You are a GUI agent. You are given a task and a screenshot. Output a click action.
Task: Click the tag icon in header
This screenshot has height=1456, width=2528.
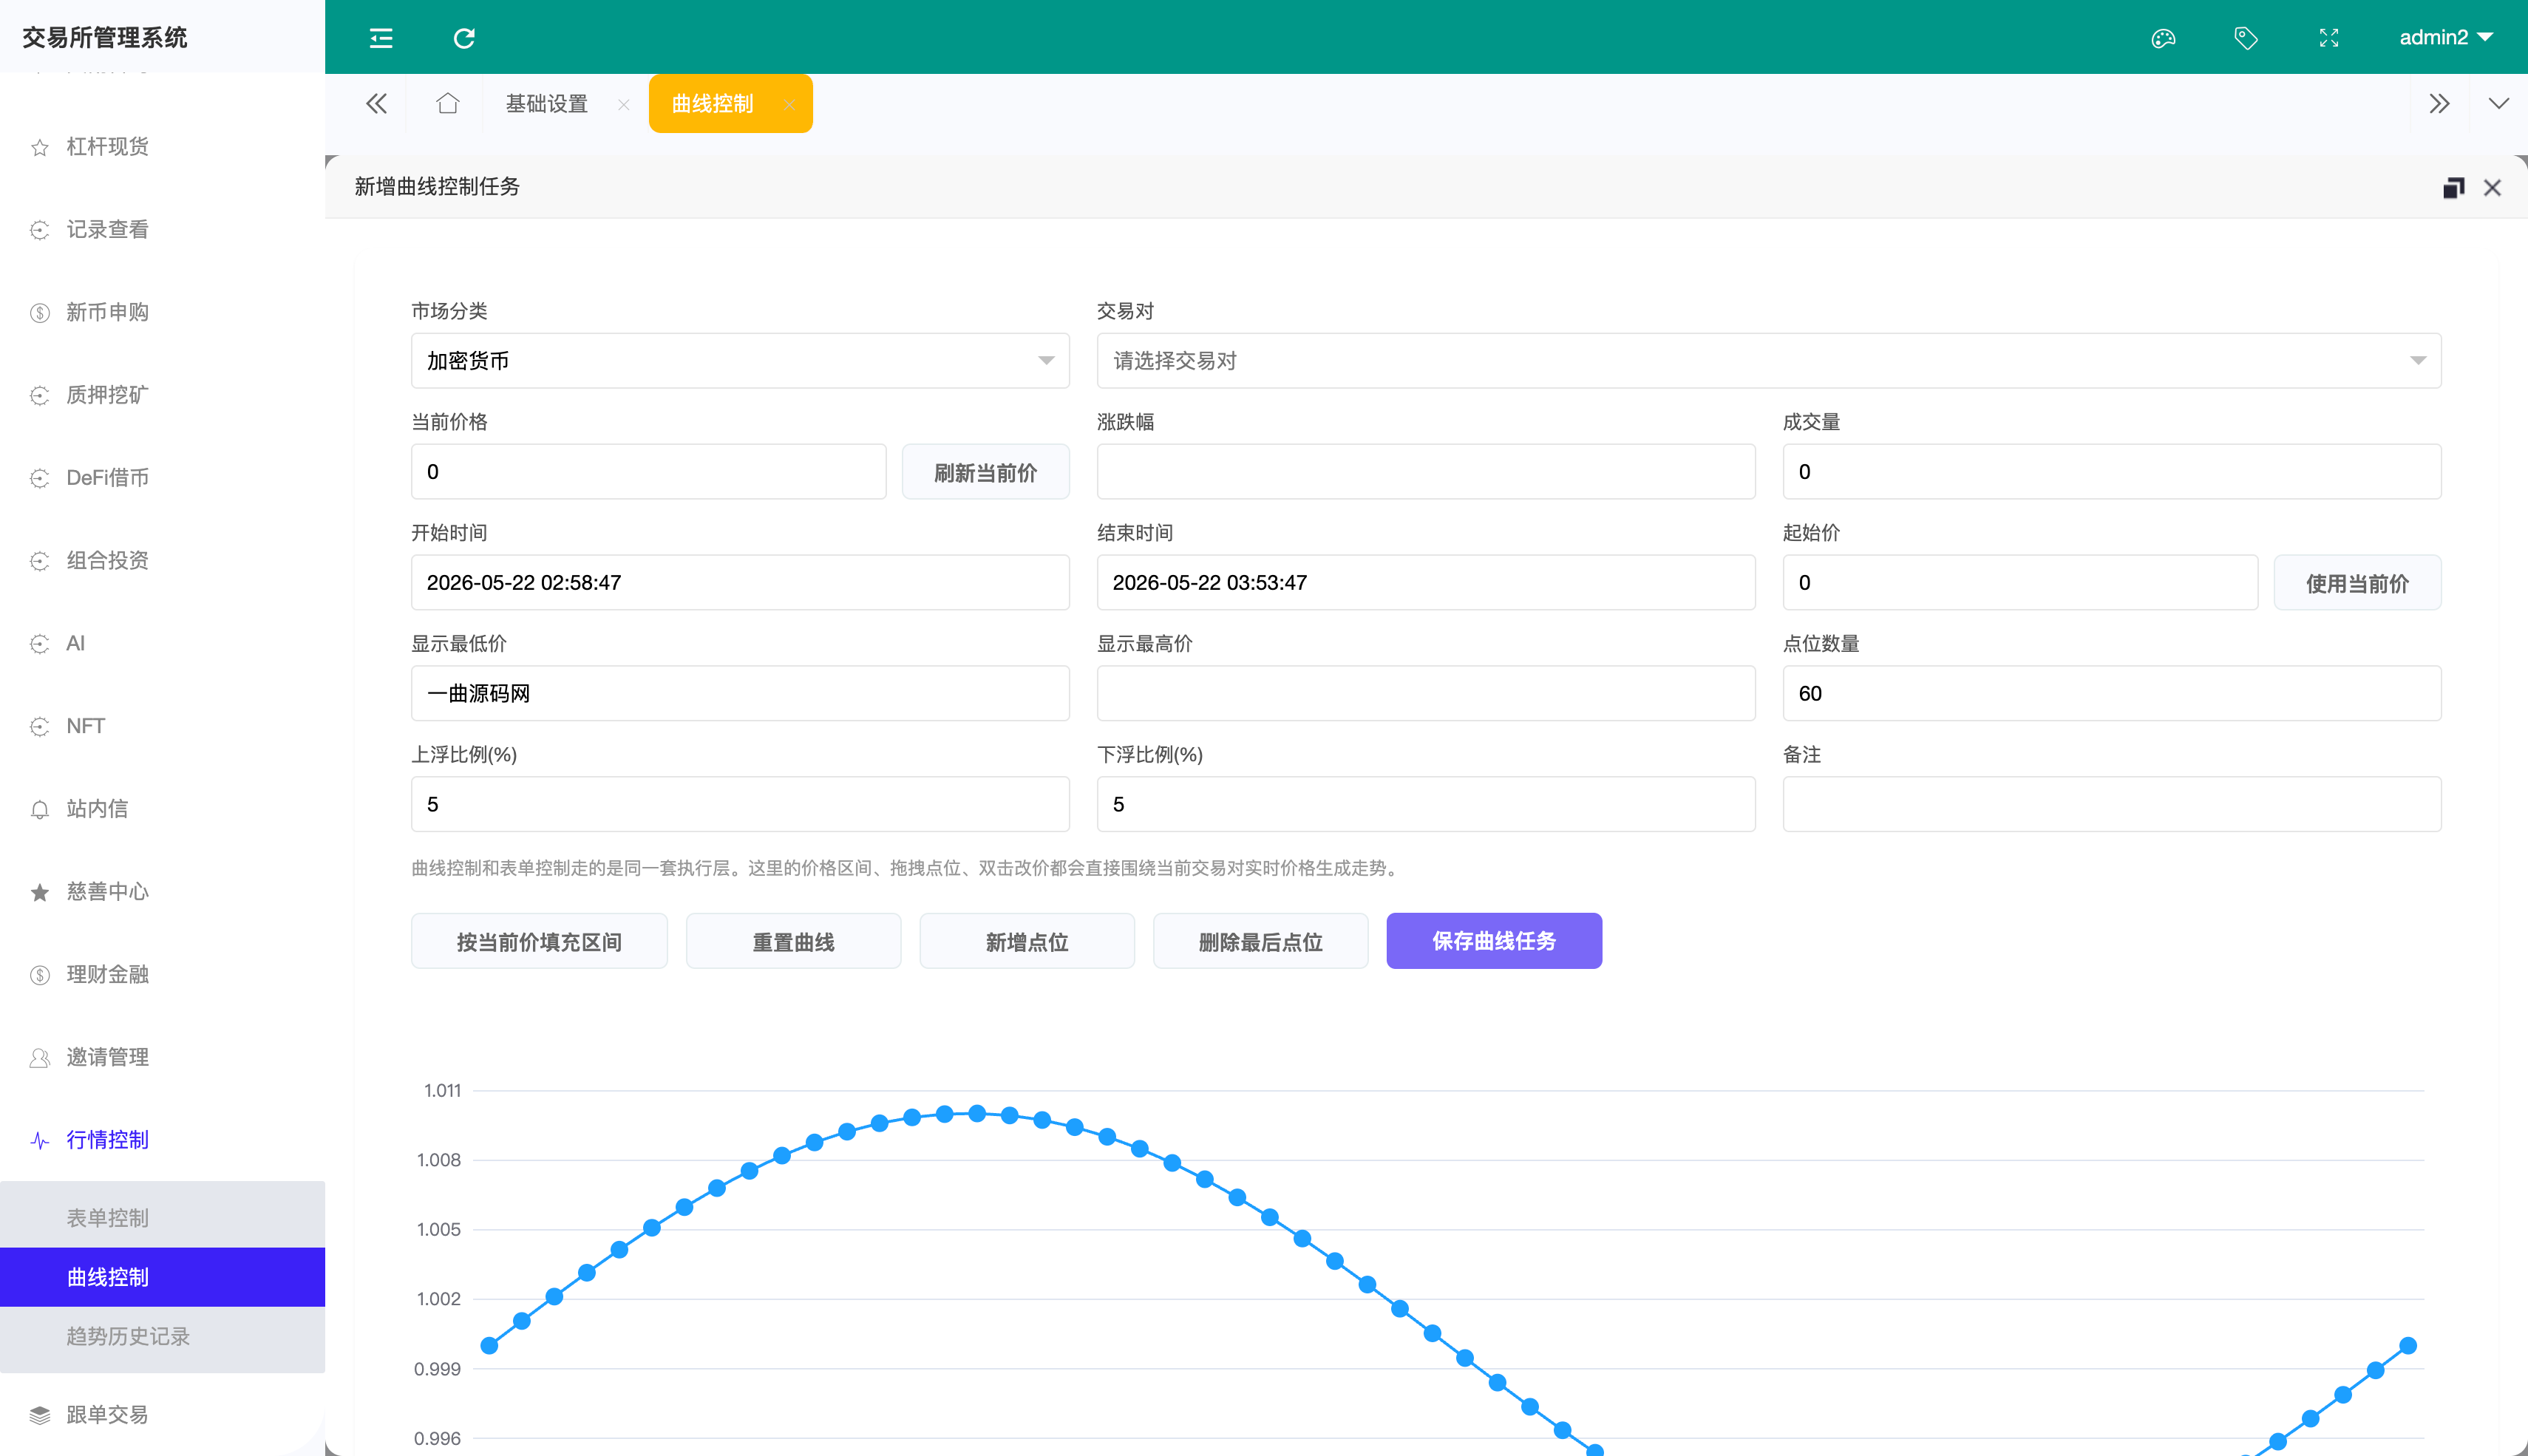click(2246, 38)
